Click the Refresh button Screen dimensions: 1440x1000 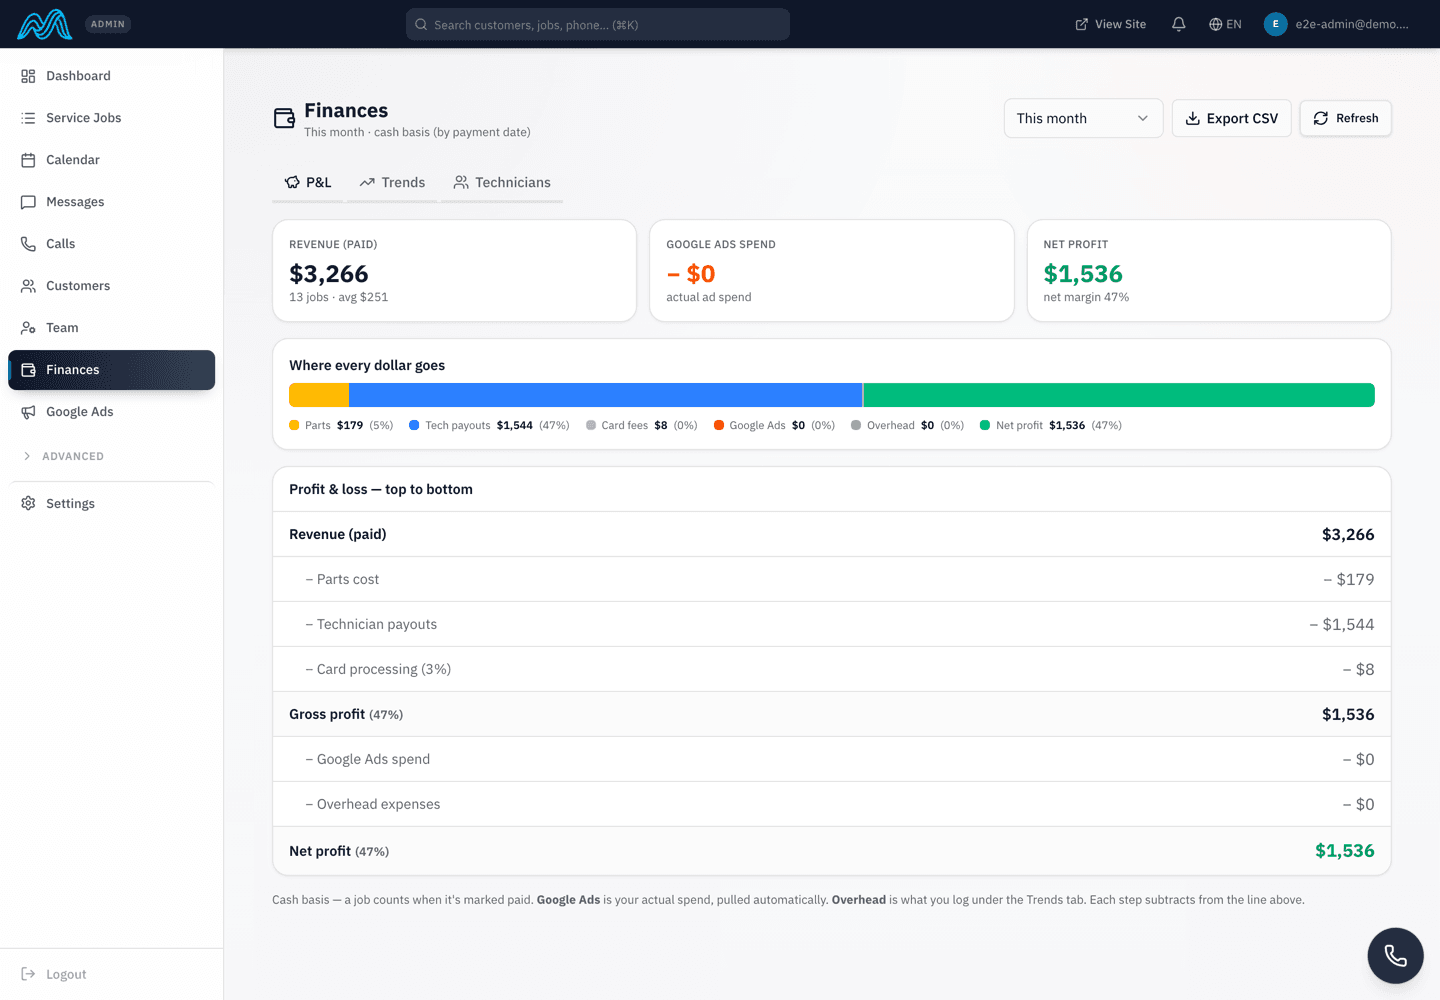(x=1345, y=118)
